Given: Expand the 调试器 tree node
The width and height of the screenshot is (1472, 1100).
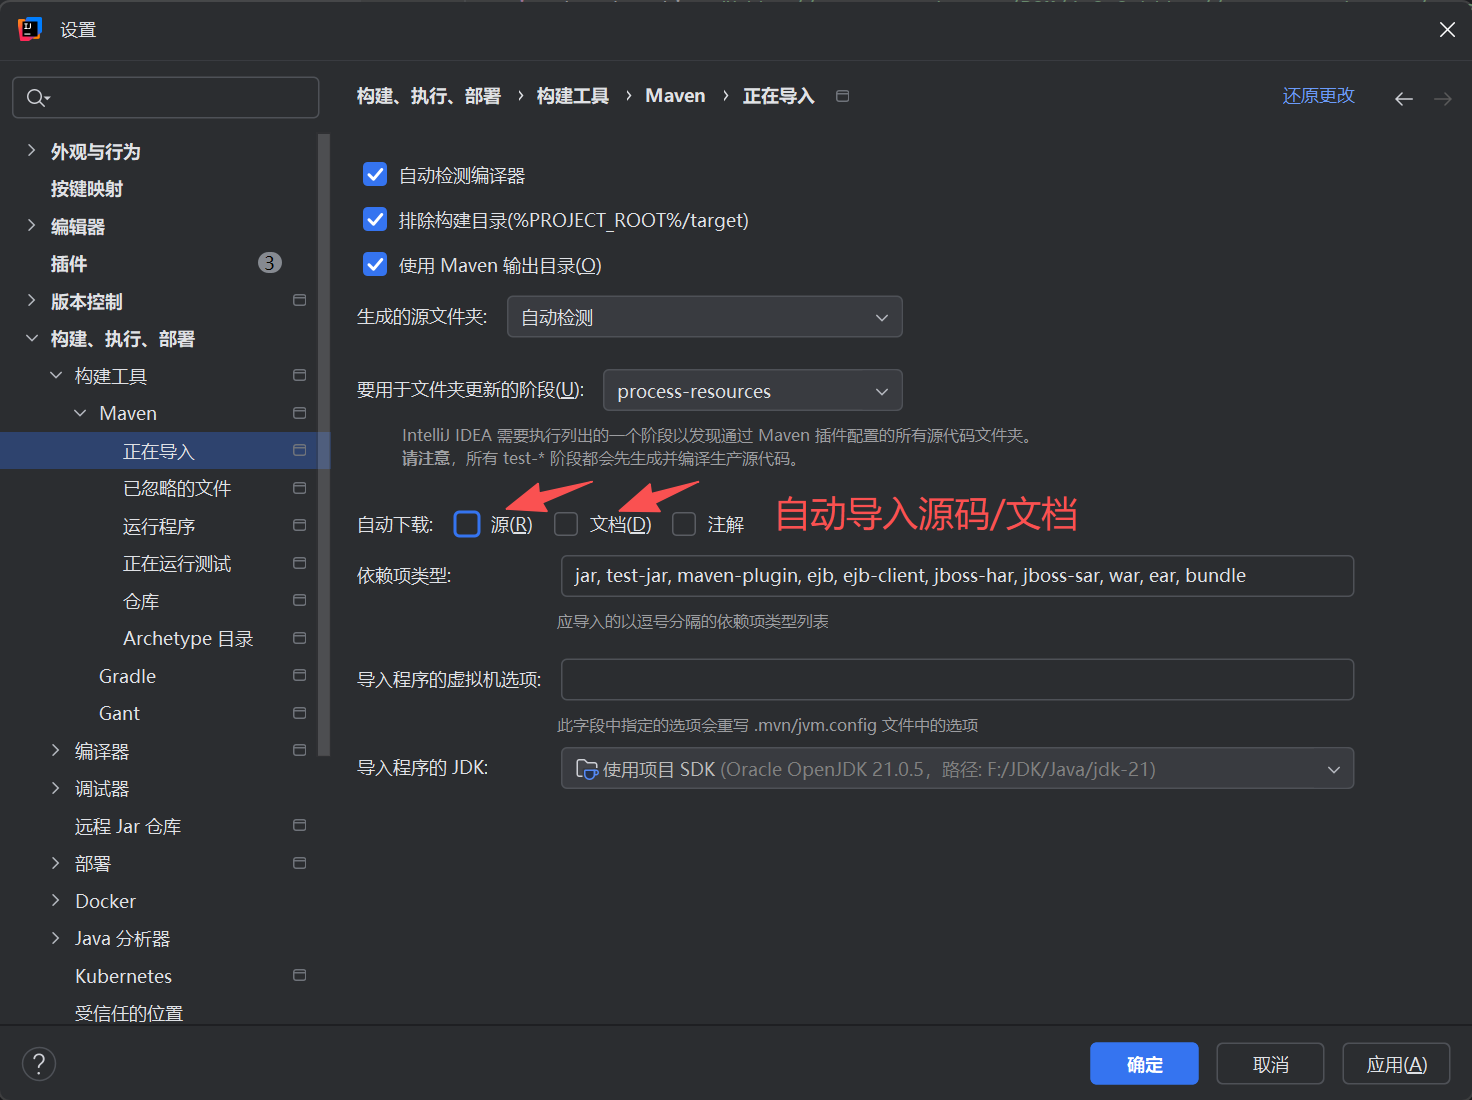Looking at the screenshot, I should coord(56,788).
